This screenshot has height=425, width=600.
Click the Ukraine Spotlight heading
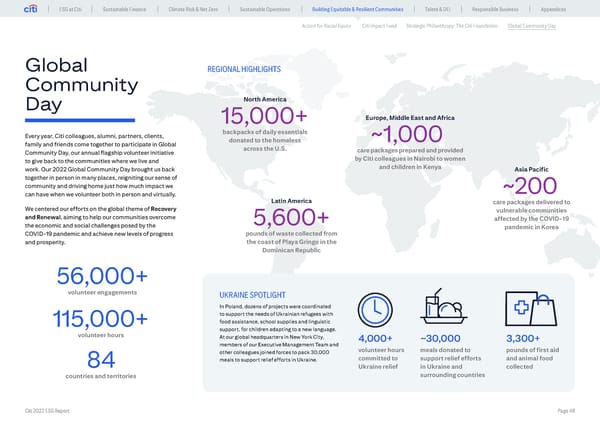(247, 295)
